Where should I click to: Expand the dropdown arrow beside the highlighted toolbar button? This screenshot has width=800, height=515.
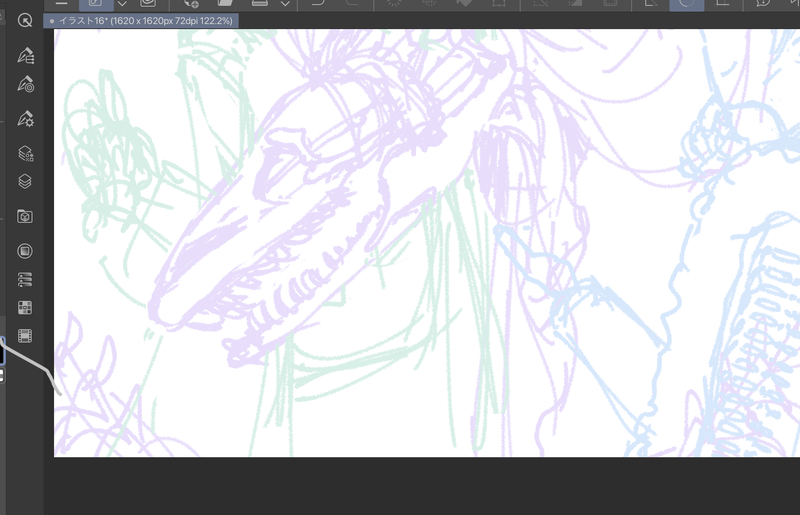[x=122, y=4]
